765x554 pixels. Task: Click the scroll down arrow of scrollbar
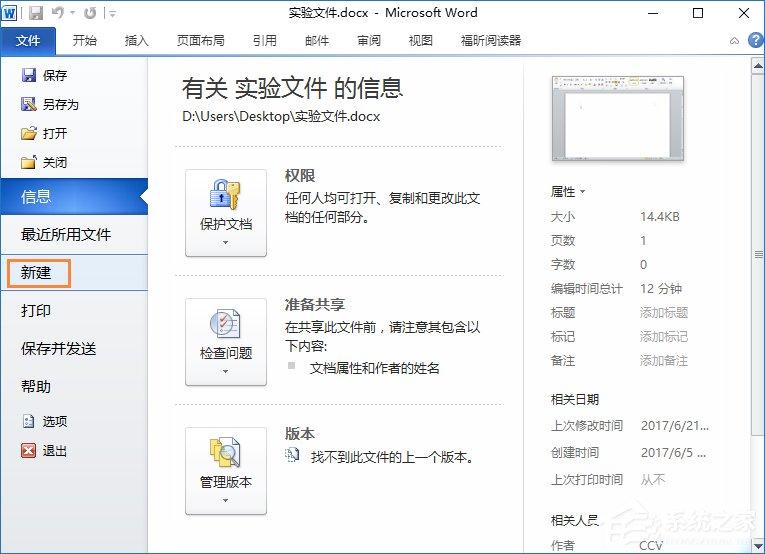tap(758, 545)
